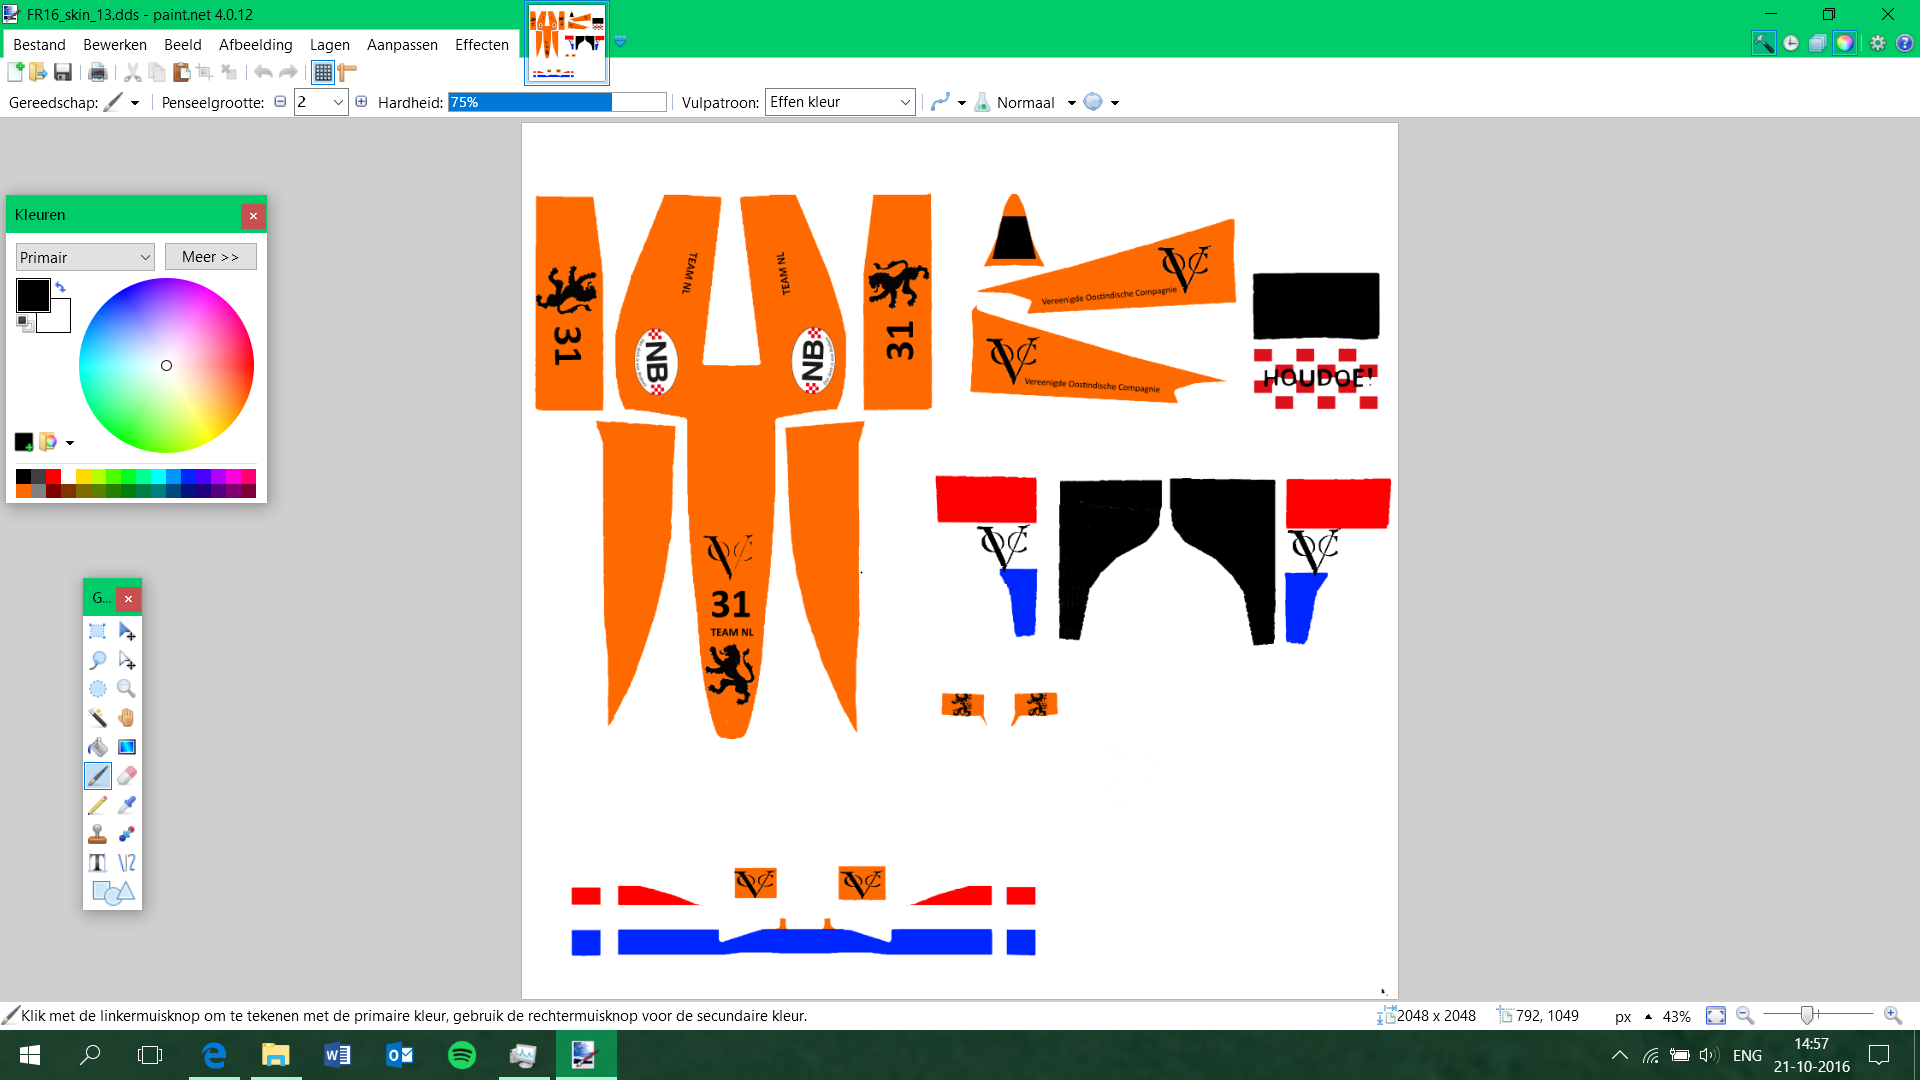
Task: Toggle the History window visibility button
Action: click(x=1790, y=43)
